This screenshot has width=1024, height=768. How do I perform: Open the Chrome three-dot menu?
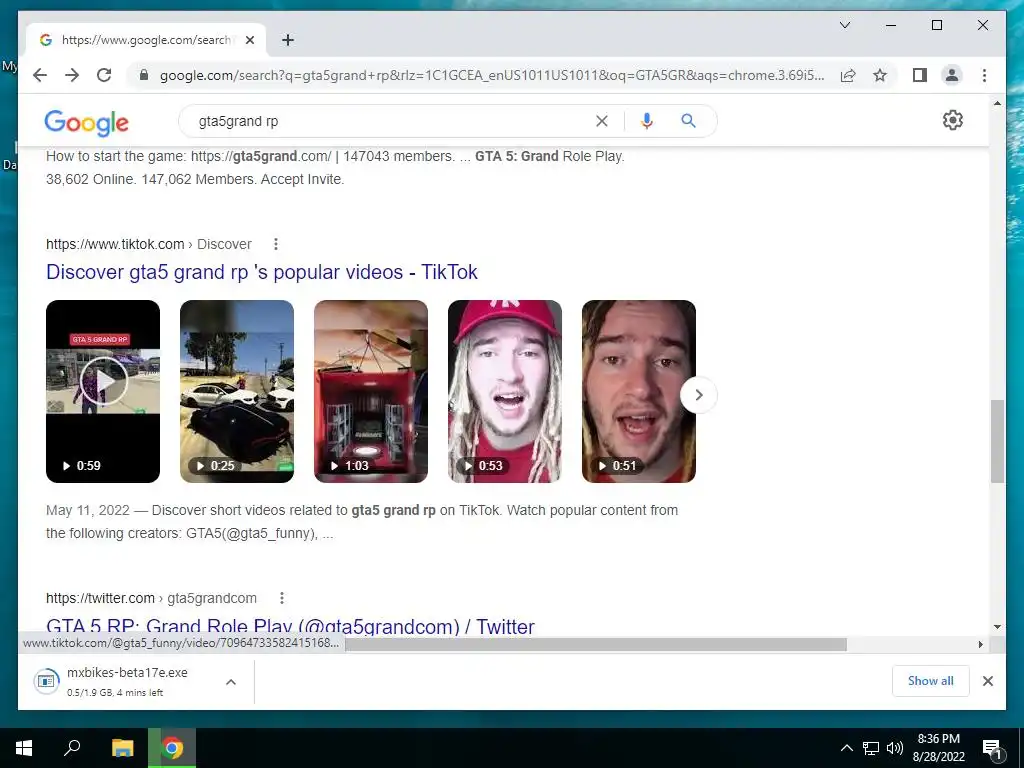click(x=984, y=75)
